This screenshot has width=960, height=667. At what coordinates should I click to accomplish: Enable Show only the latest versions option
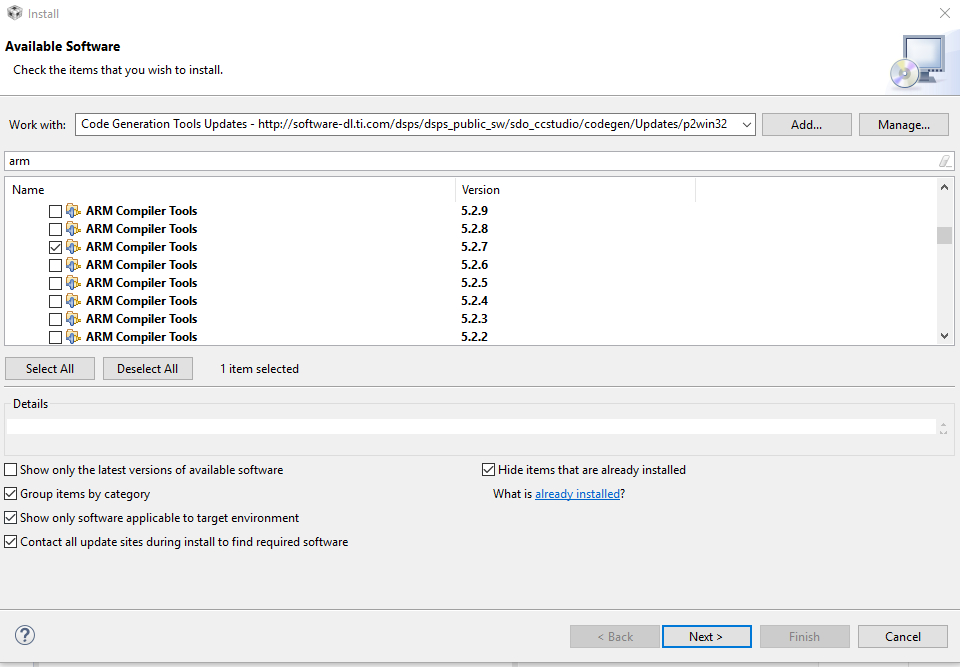pyautogui.click(x=11, y=470)
